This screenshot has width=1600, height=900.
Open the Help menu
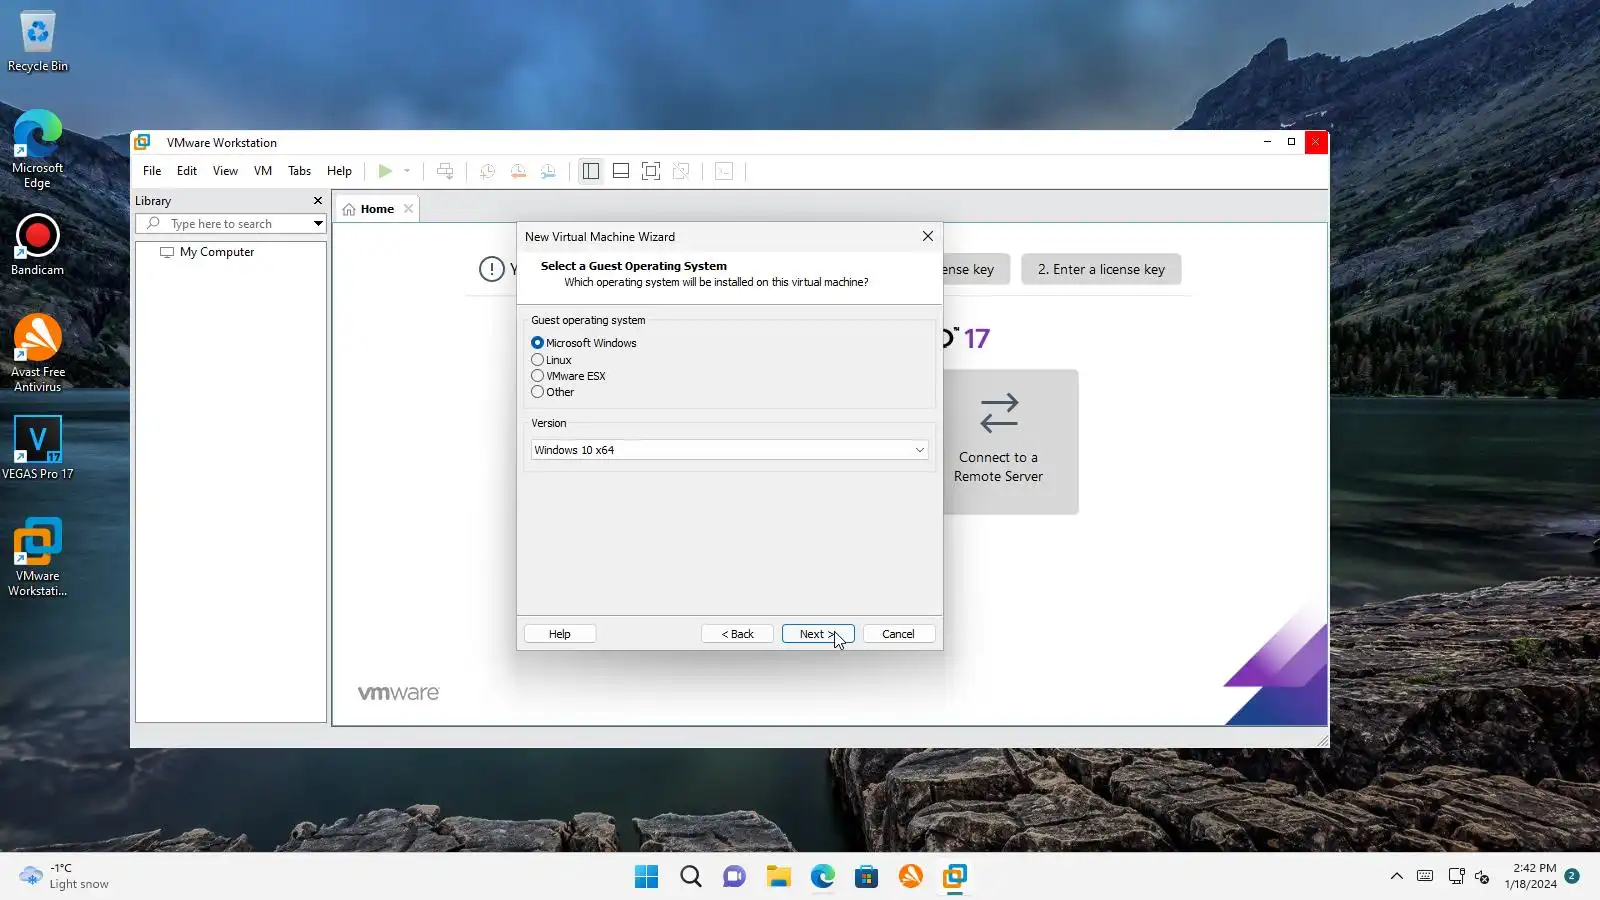339,171
